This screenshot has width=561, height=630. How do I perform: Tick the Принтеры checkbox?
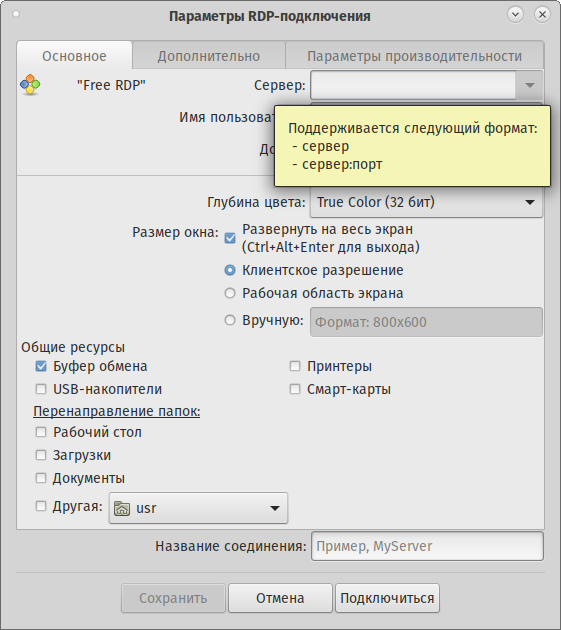coord(295,366)
